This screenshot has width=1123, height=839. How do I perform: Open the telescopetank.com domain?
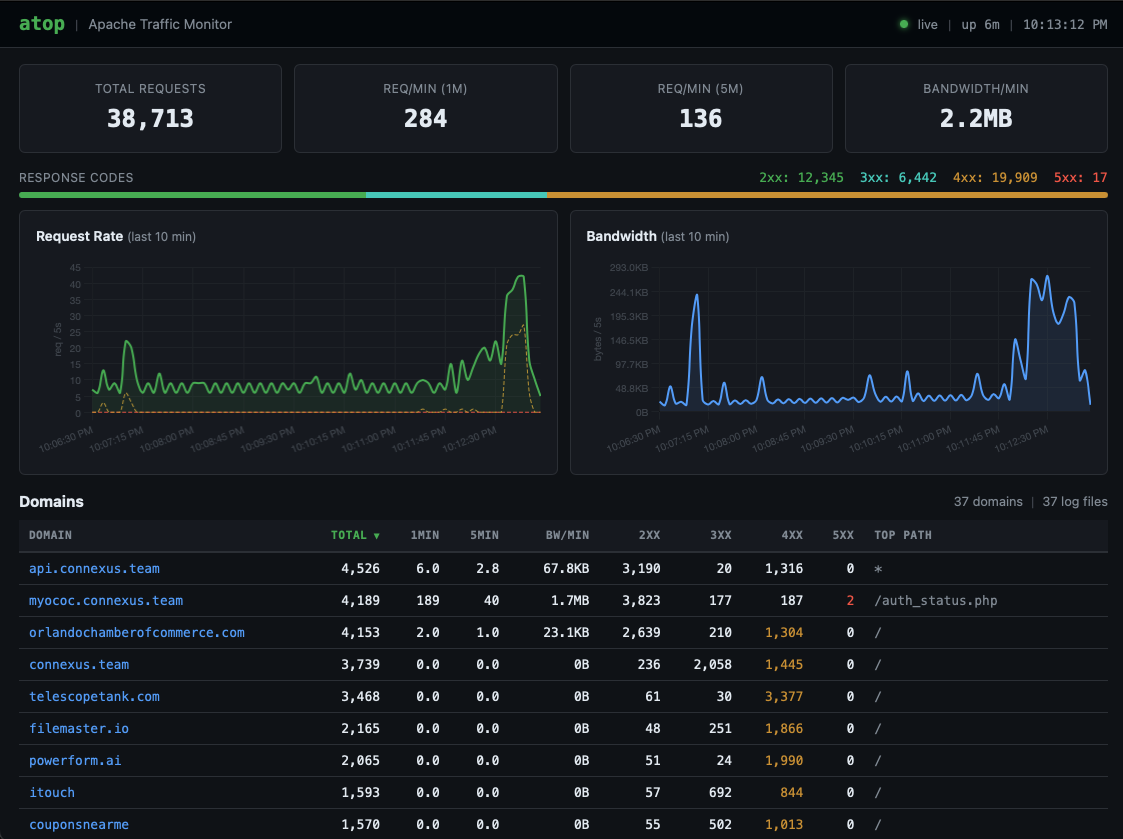pyautogui.click(x=94, y=696)
